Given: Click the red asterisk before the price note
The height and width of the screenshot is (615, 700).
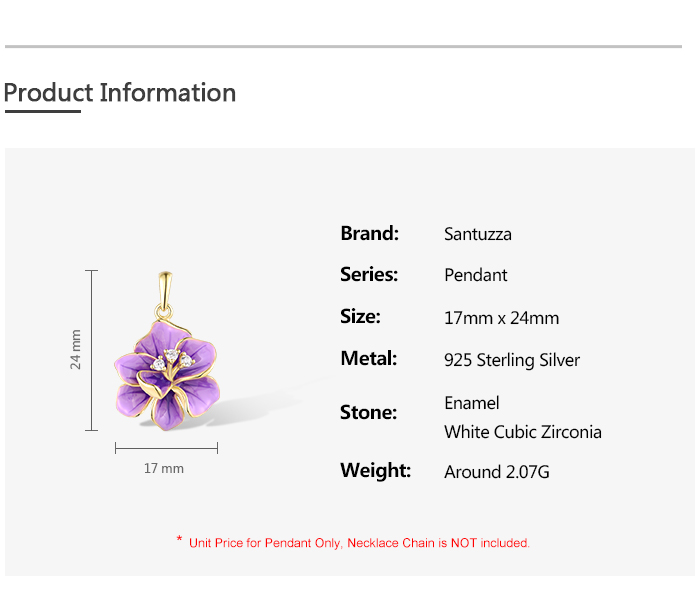Looking at the screenshot, I should pos(179,540).
